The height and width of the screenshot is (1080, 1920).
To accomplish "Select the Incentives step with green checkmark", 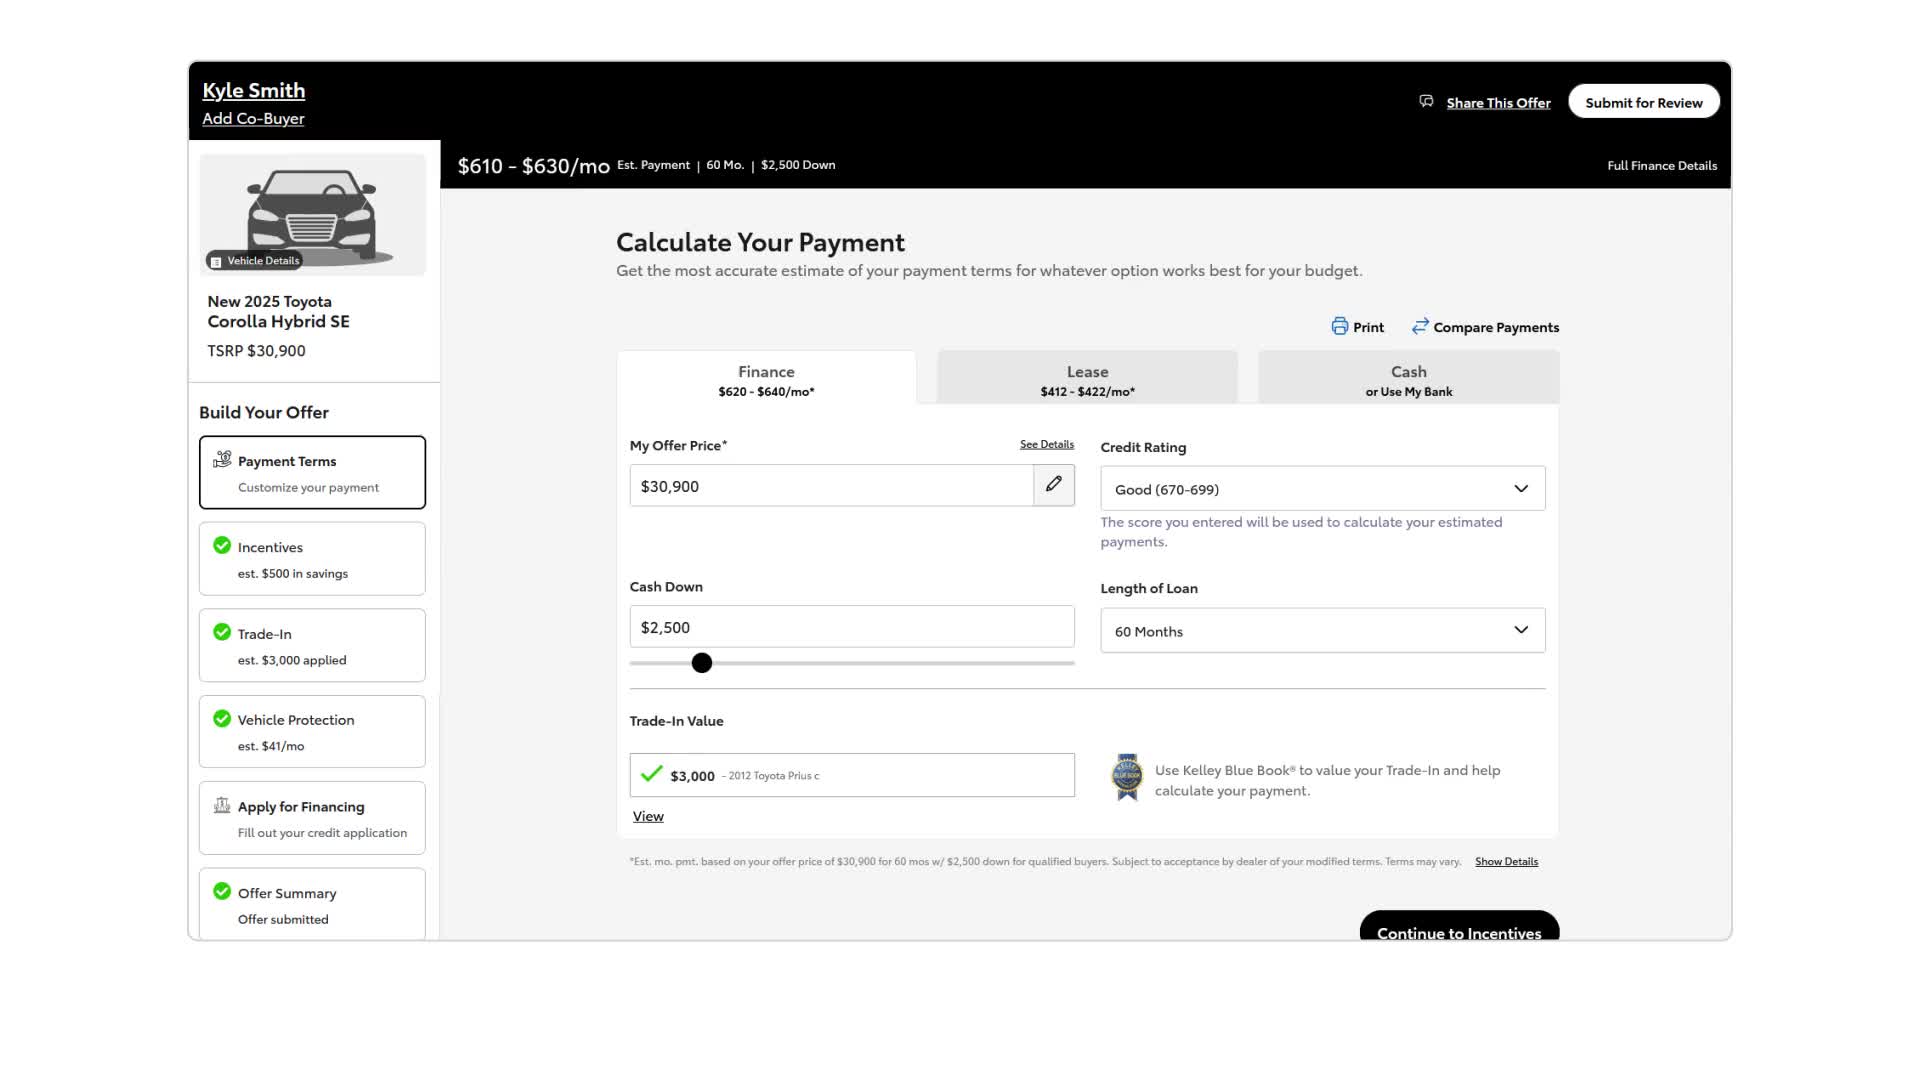I will pos(312,559).
